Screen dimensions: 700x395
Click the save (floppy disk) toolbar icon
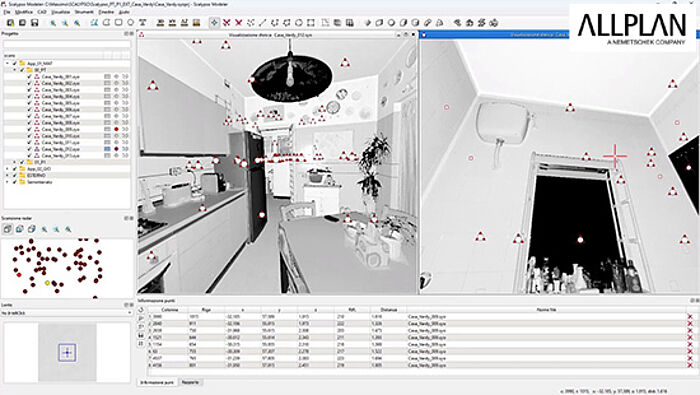[34, 23]
